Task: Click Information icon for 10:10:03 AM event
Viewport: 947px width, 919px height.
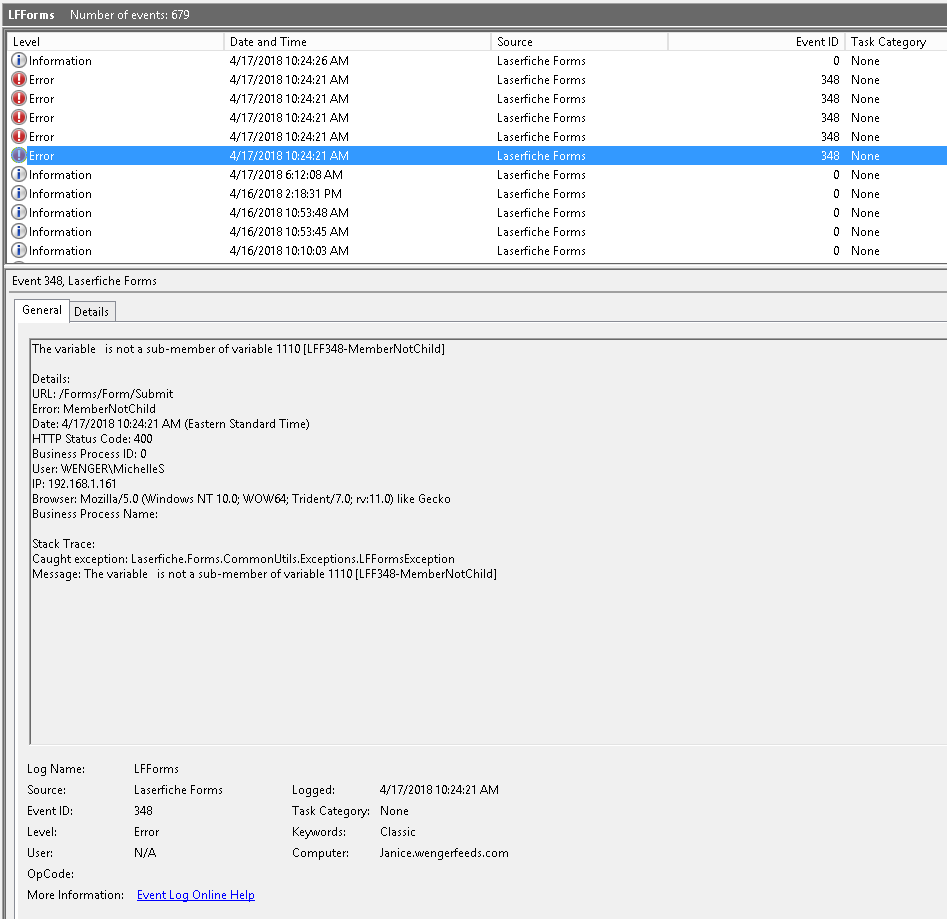Action: pyautogui.click(x=19, y=251)
